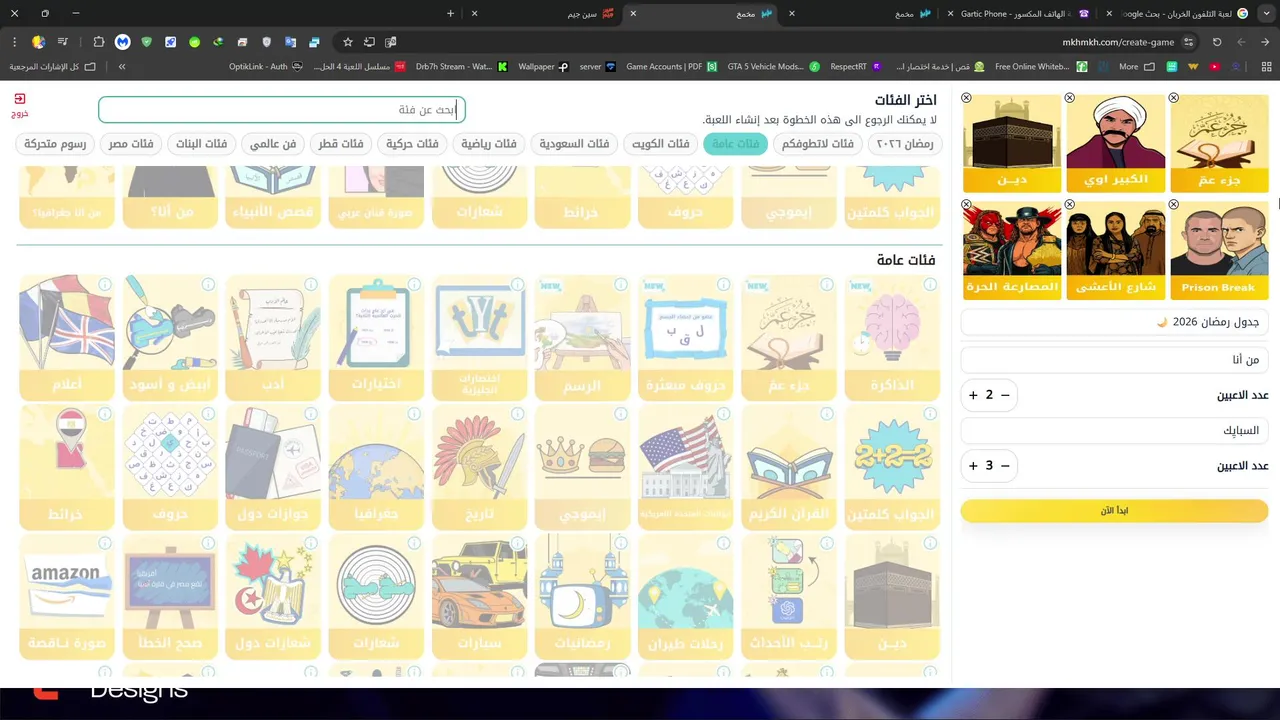1280x720 pixels.
Task: Open info icon on أبيض و أسود card
Action: 208,285
